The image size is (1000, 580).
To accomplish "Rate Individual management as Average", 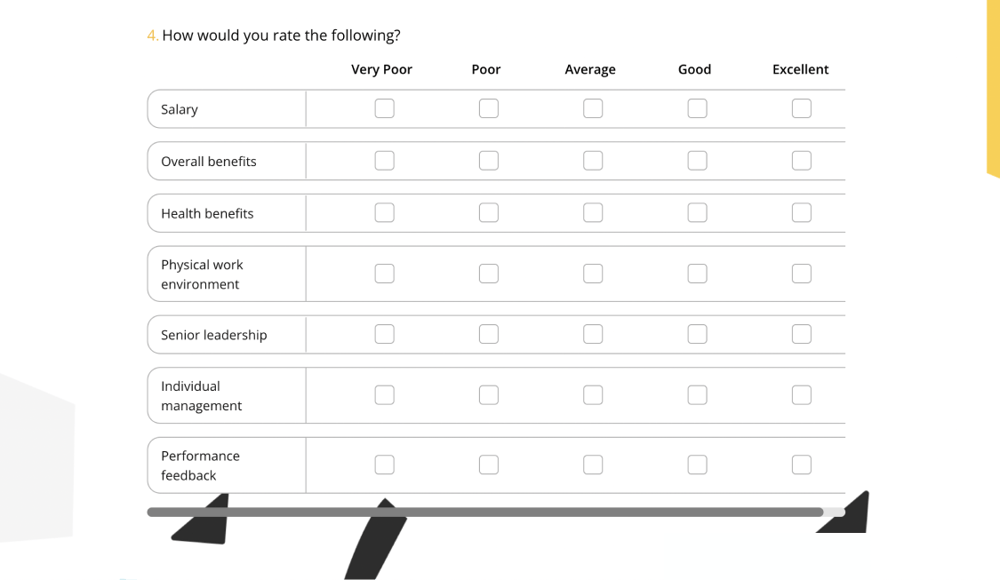I will click(593, 395).
